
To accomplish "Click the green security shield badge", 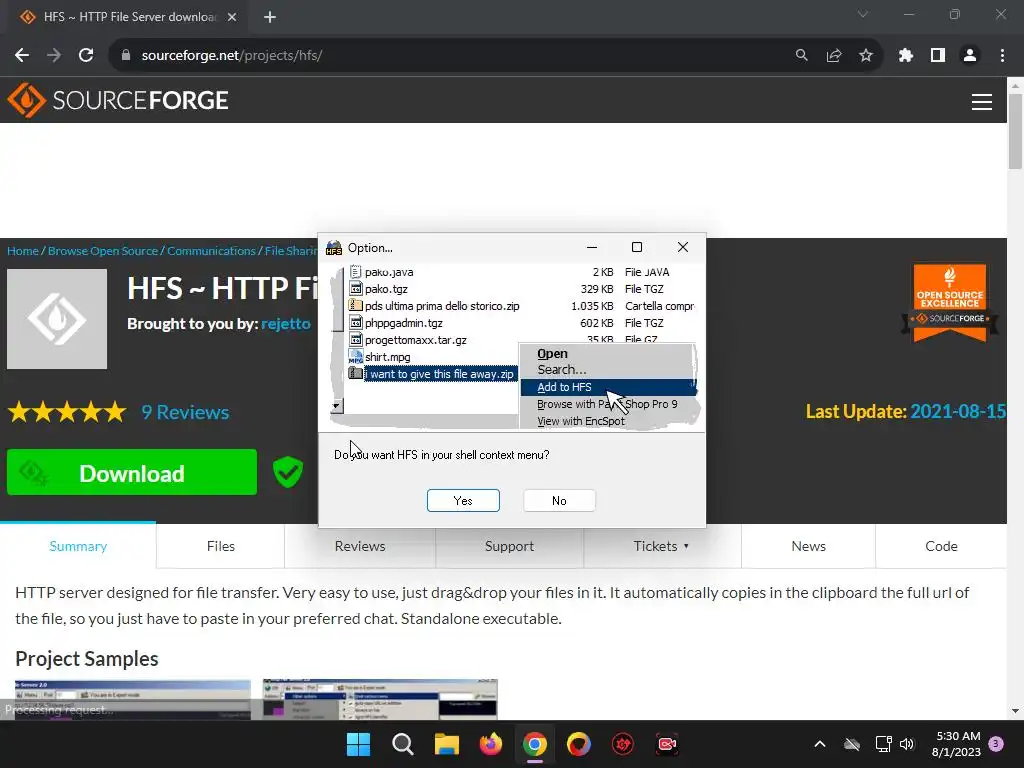I will (287, 472).
